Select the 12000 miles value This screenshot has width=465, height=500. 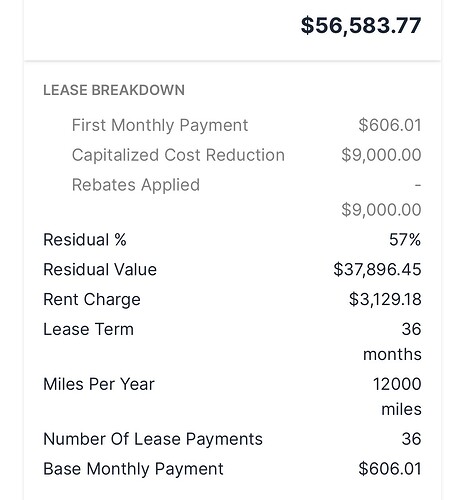(397, 397)
